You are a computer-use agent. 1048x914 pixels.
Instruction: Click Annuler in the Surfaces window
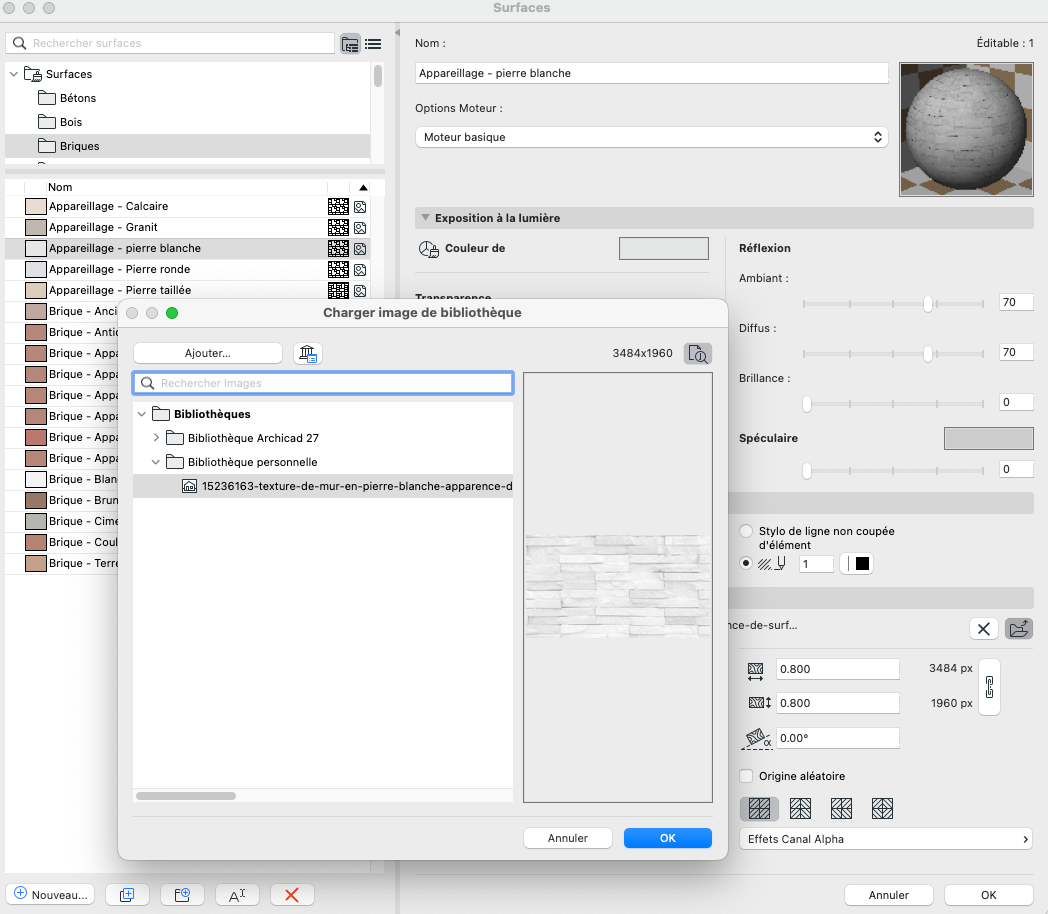[889, 895]
